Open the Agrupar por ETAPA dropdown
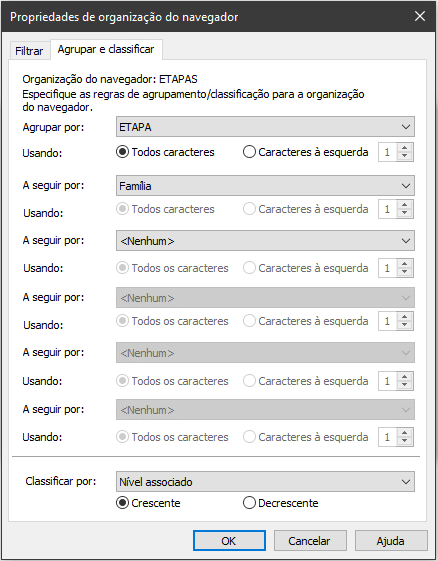Image resolution: width=438 pixels, height=561 pixels. coord(265,127)
